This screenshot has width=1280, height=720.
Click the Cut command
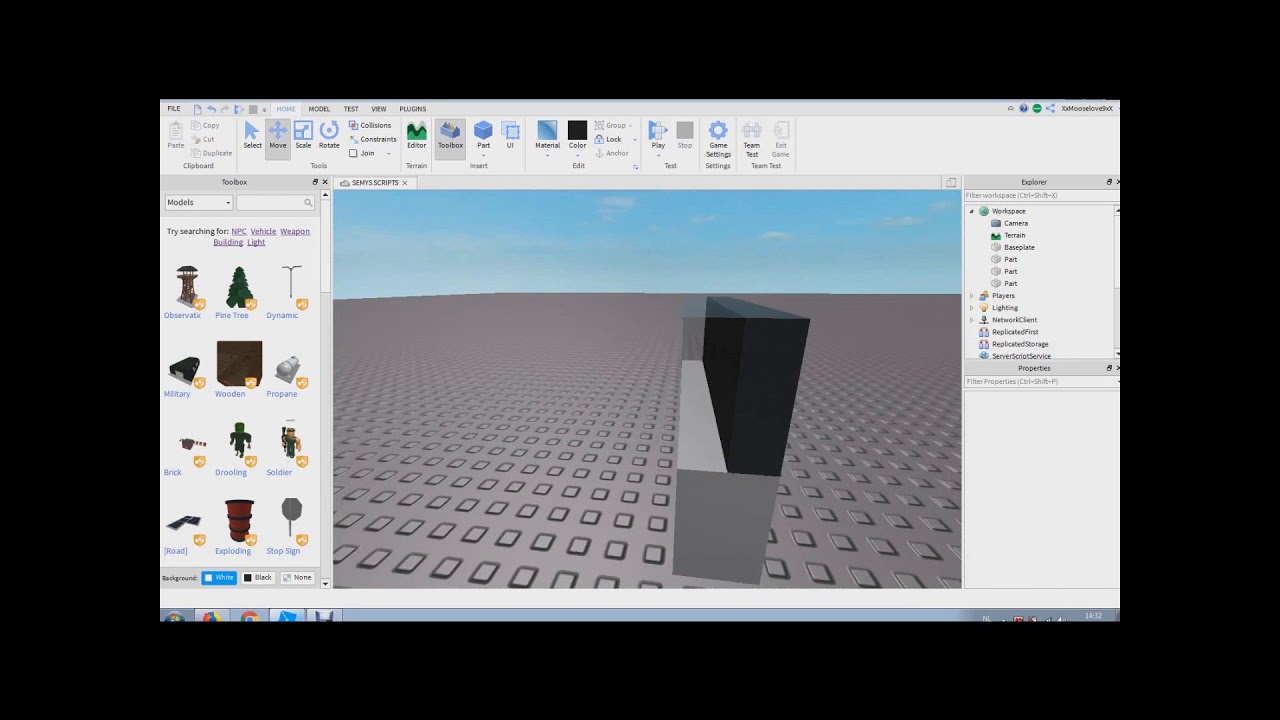(204, 139)
